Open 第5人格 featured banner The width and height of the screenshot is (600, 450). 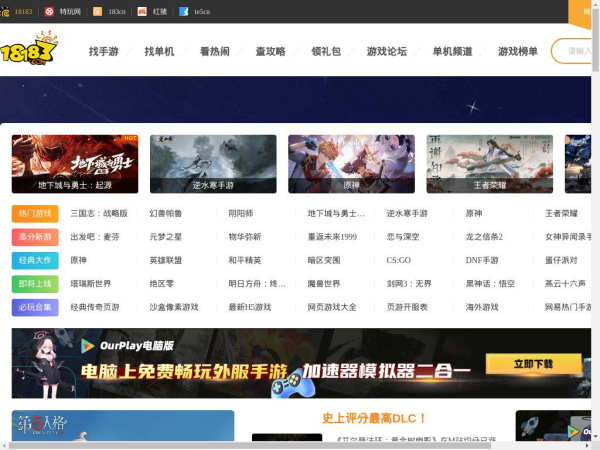click(x=123, y=426)
